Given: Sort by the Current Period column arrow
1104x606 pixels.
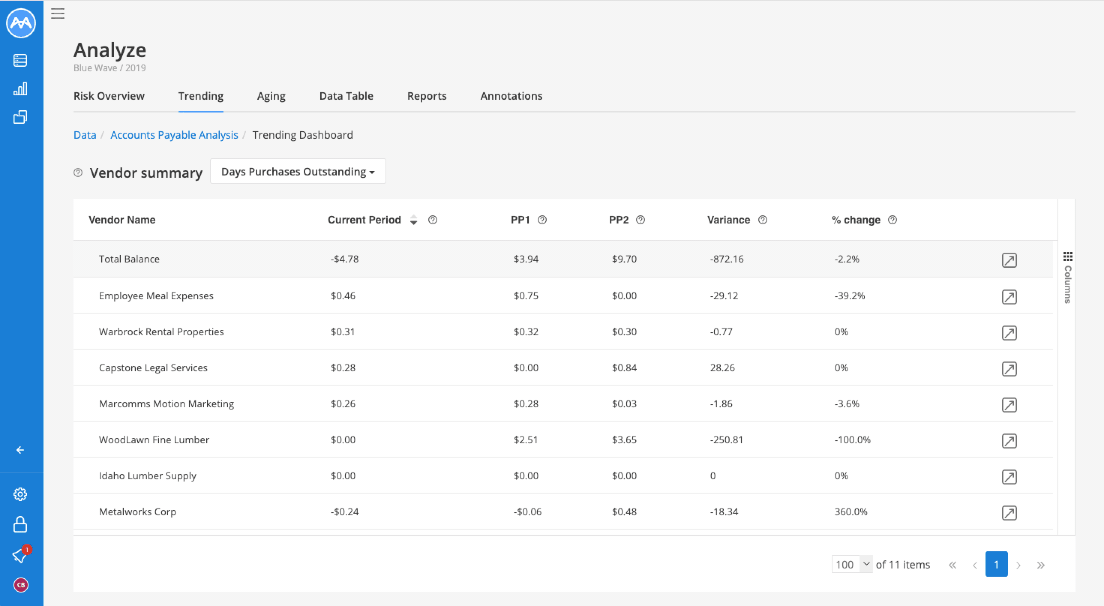Looking at the screenshot, I should pos(414,220).
